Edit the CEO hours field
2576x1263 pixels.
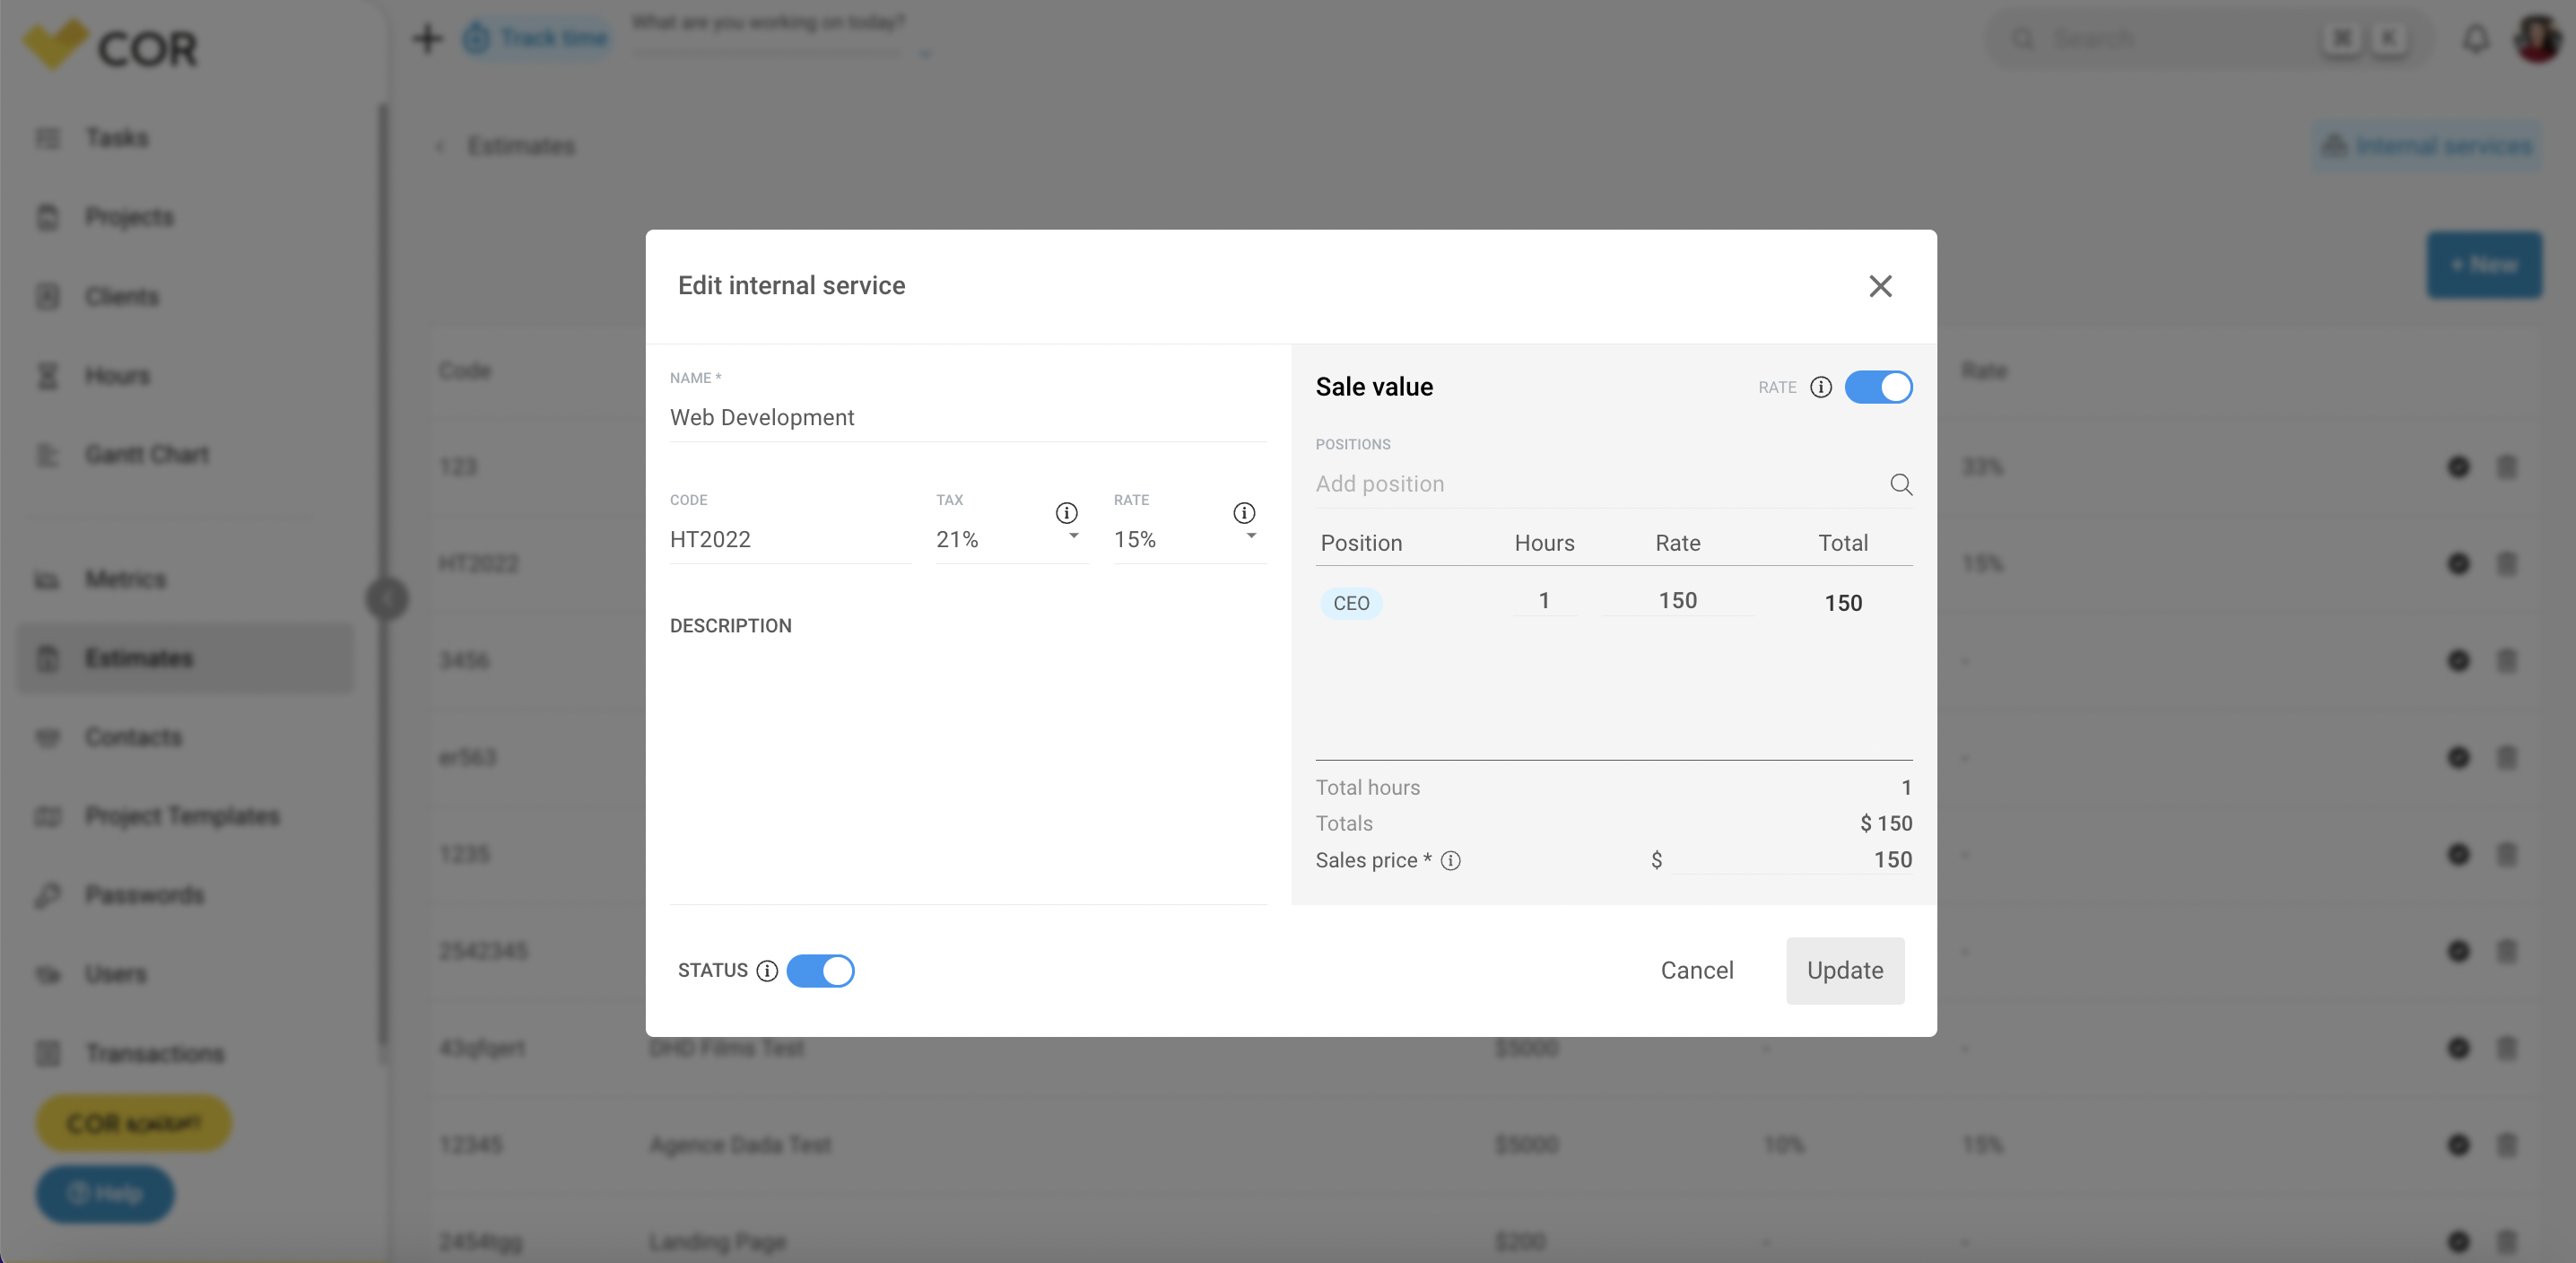[x=1544, y=600]
